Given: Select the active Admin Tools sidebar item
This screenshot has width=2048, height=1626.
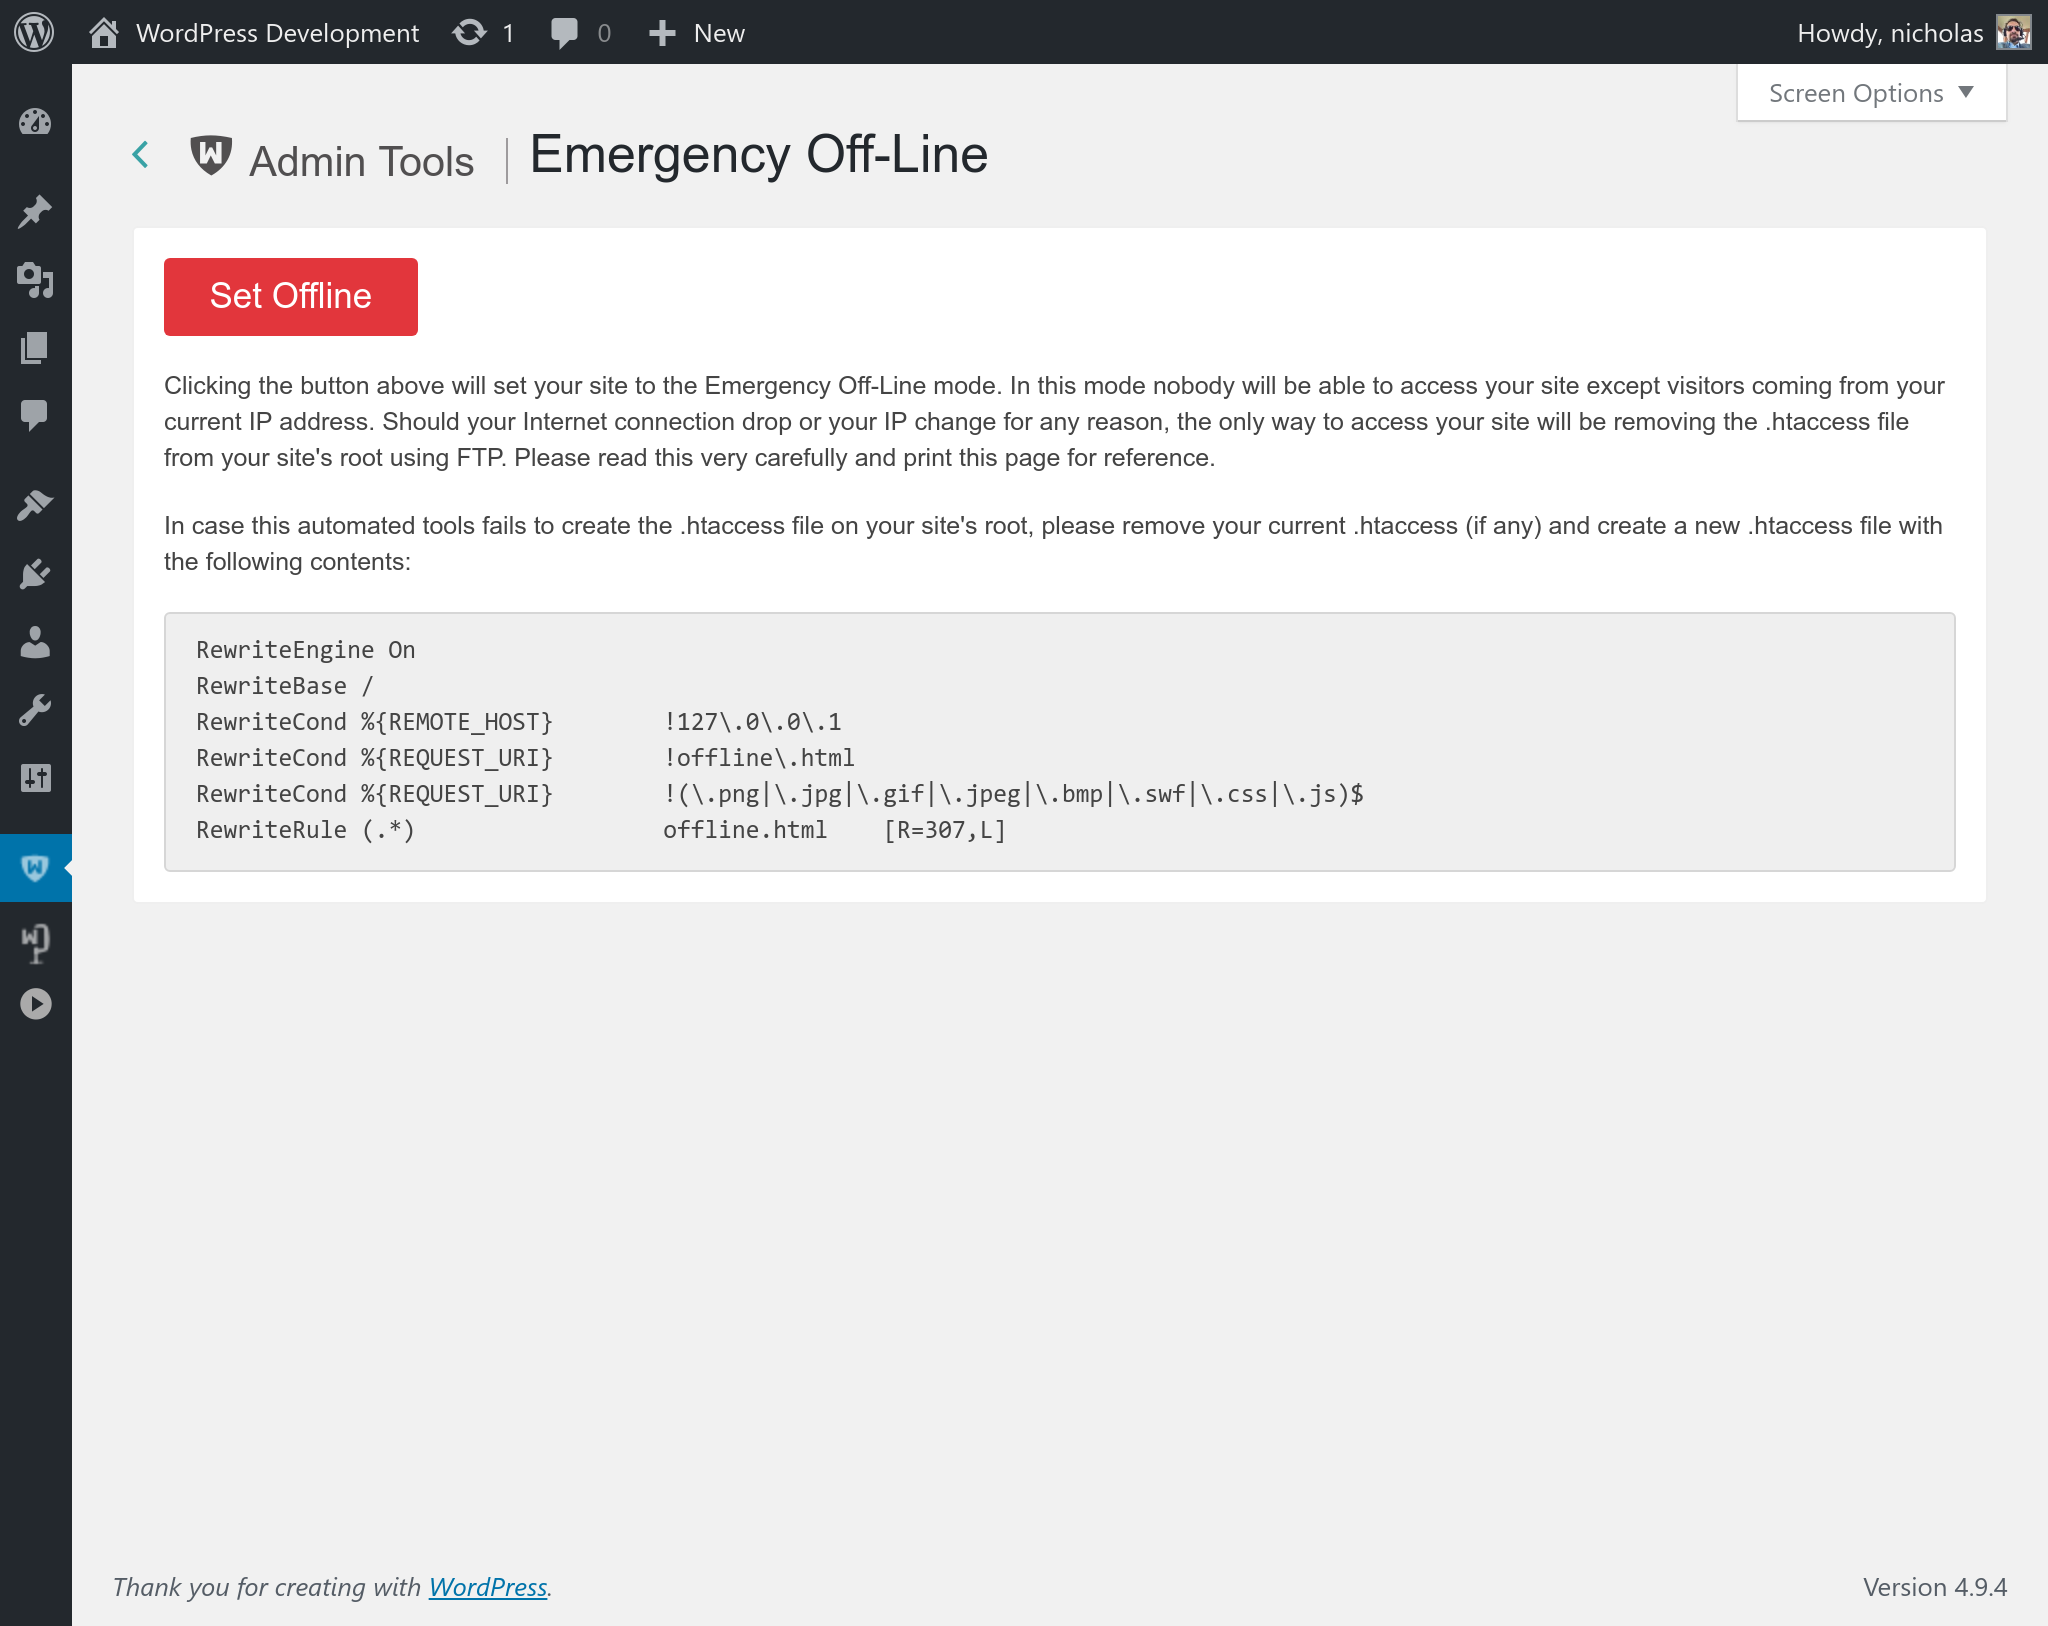Looking at the screenshot, I should tap(35, 868).
